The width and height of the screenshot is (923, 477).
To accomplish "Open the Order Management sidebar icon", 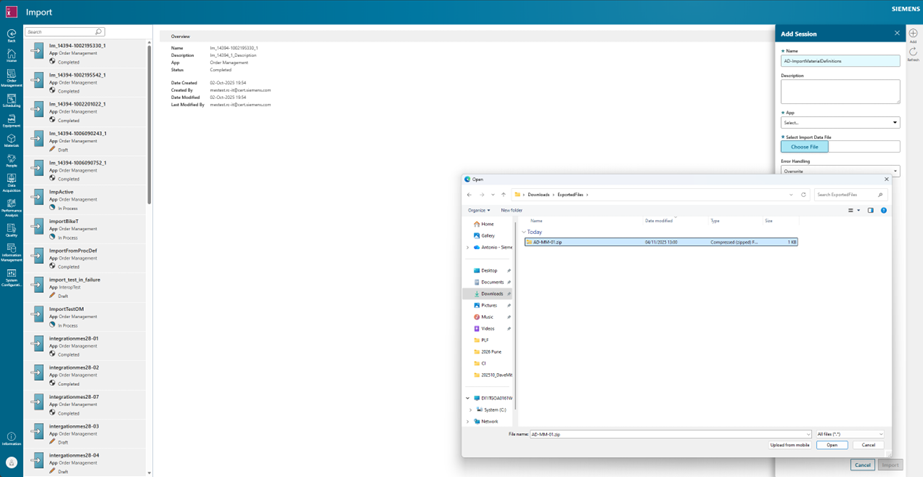I will click(x=11, y=77).
